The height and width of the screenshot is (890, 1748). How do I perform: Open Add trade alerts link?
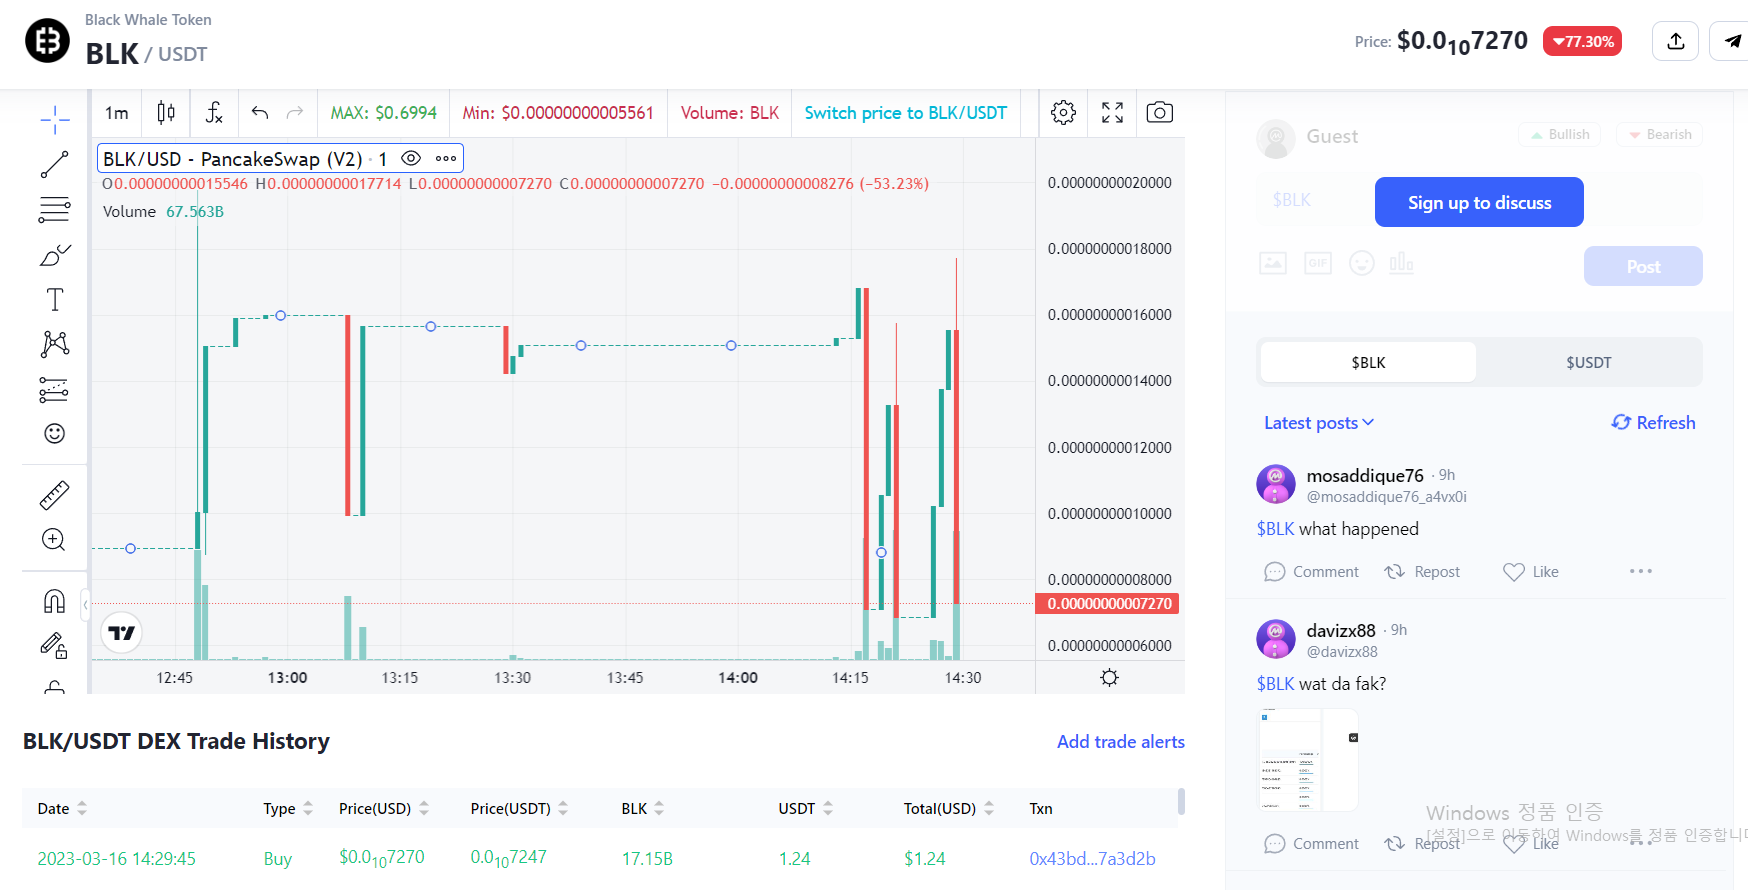[x=1120, y=742]
